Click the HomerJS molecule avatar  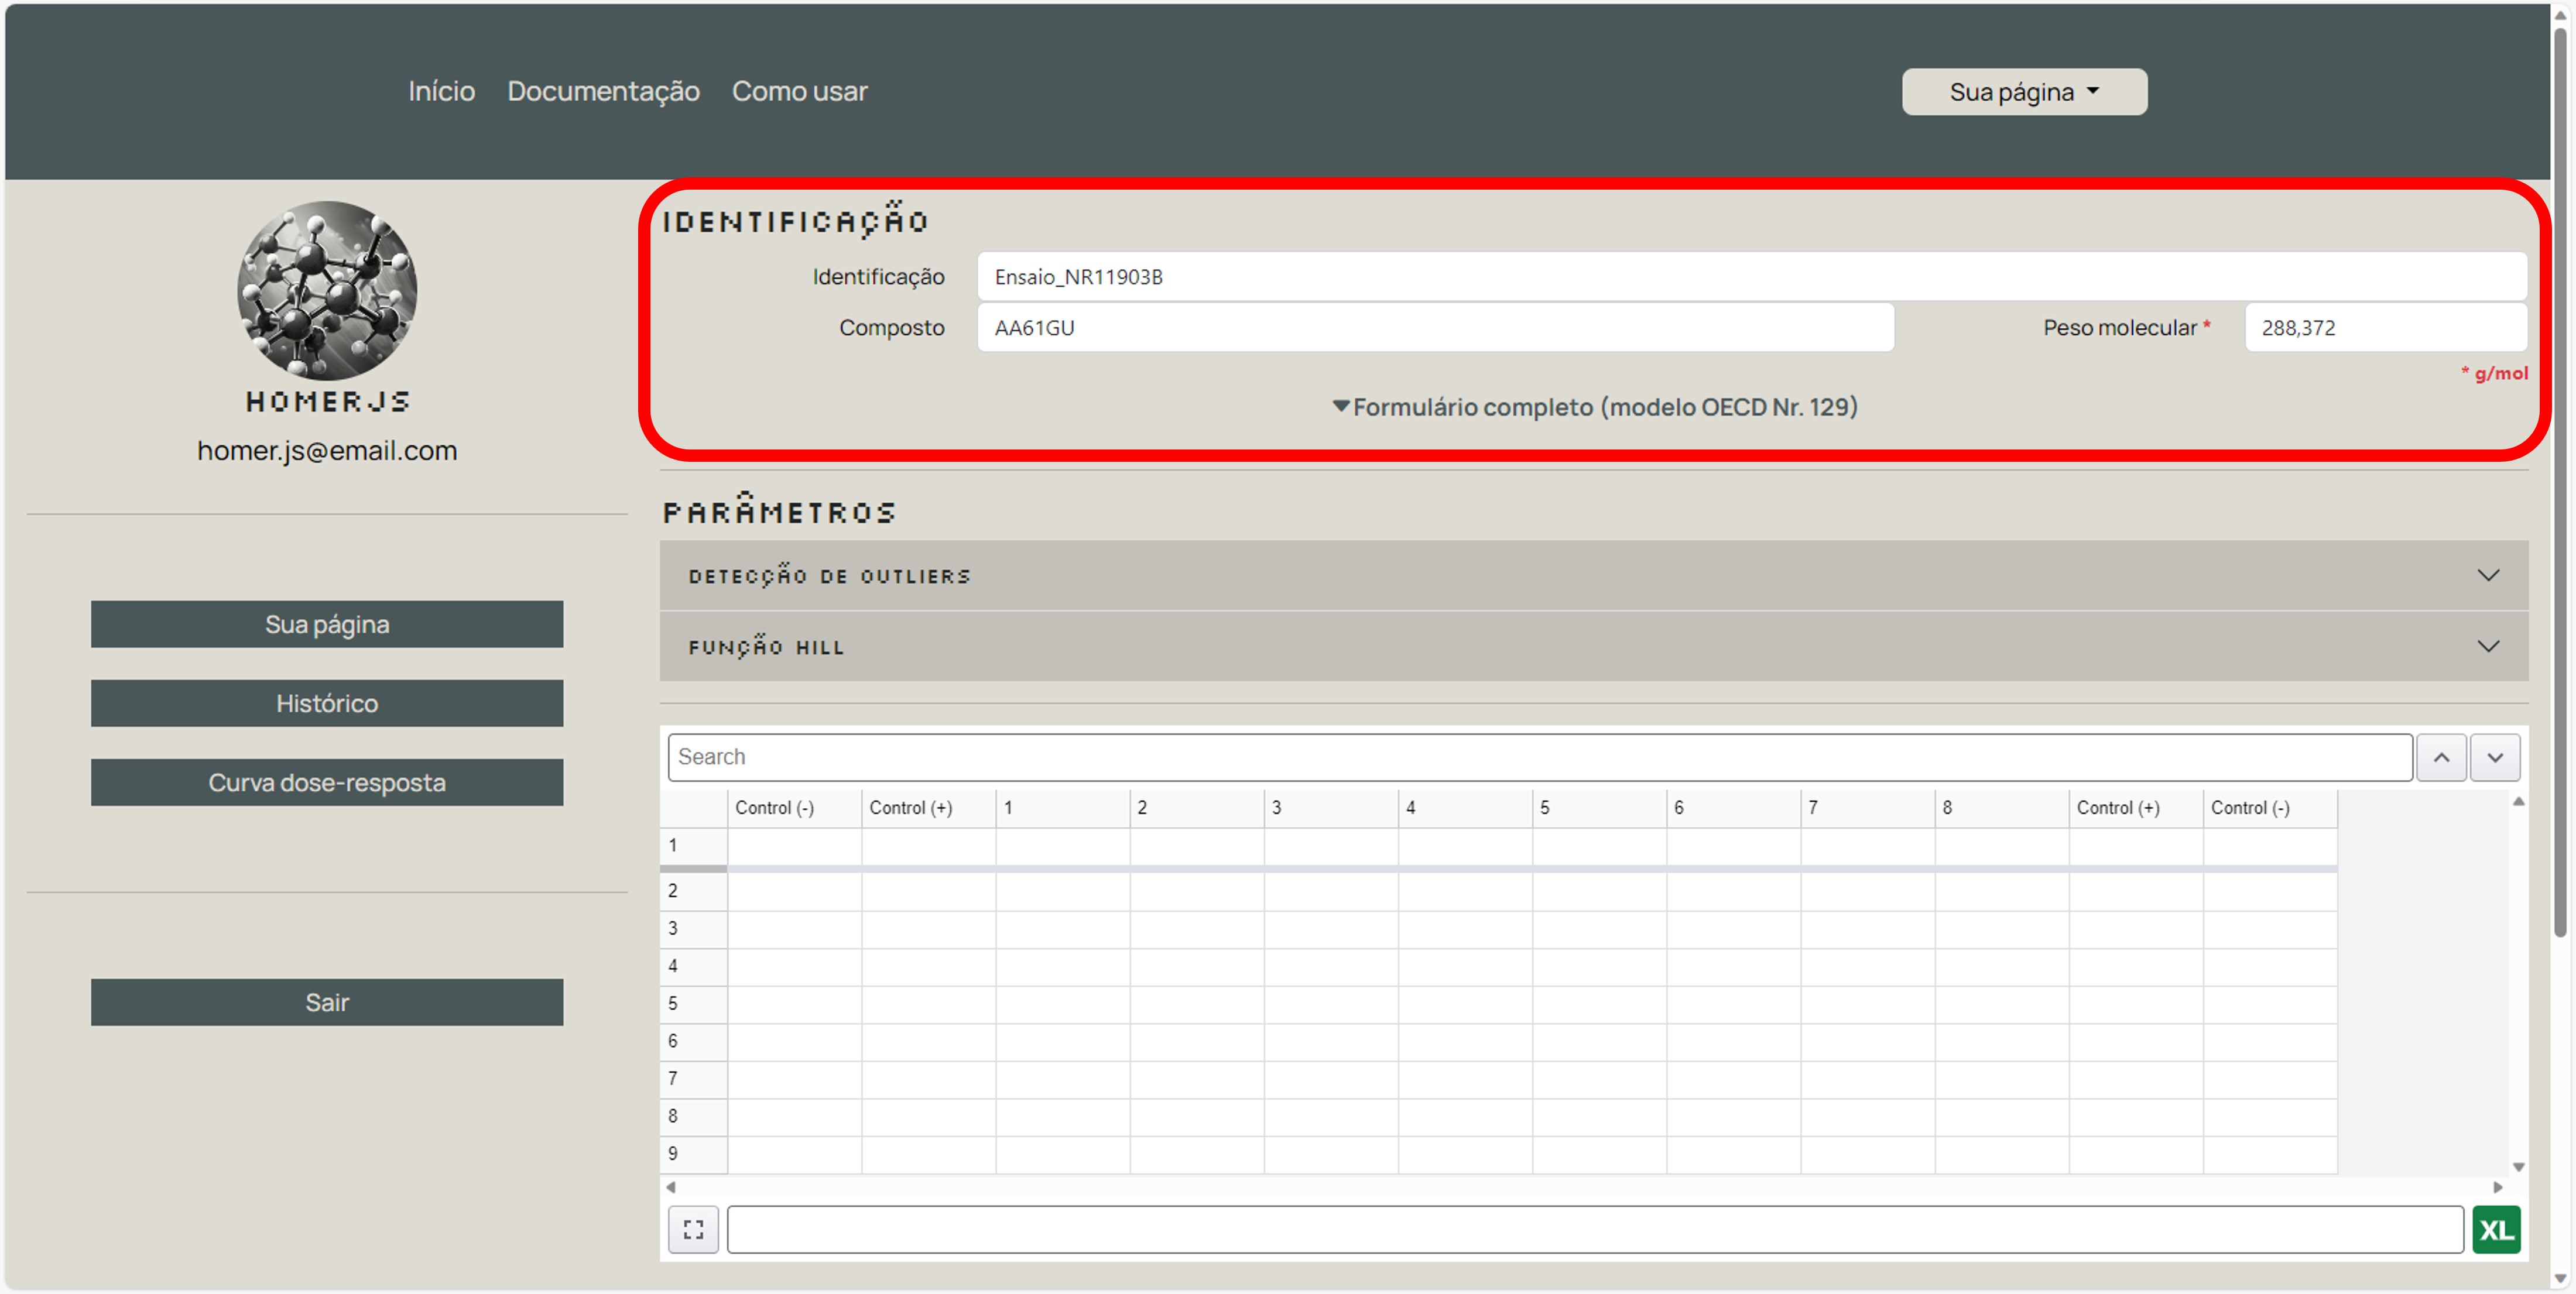pyautogui.click(x=327, y=290)
